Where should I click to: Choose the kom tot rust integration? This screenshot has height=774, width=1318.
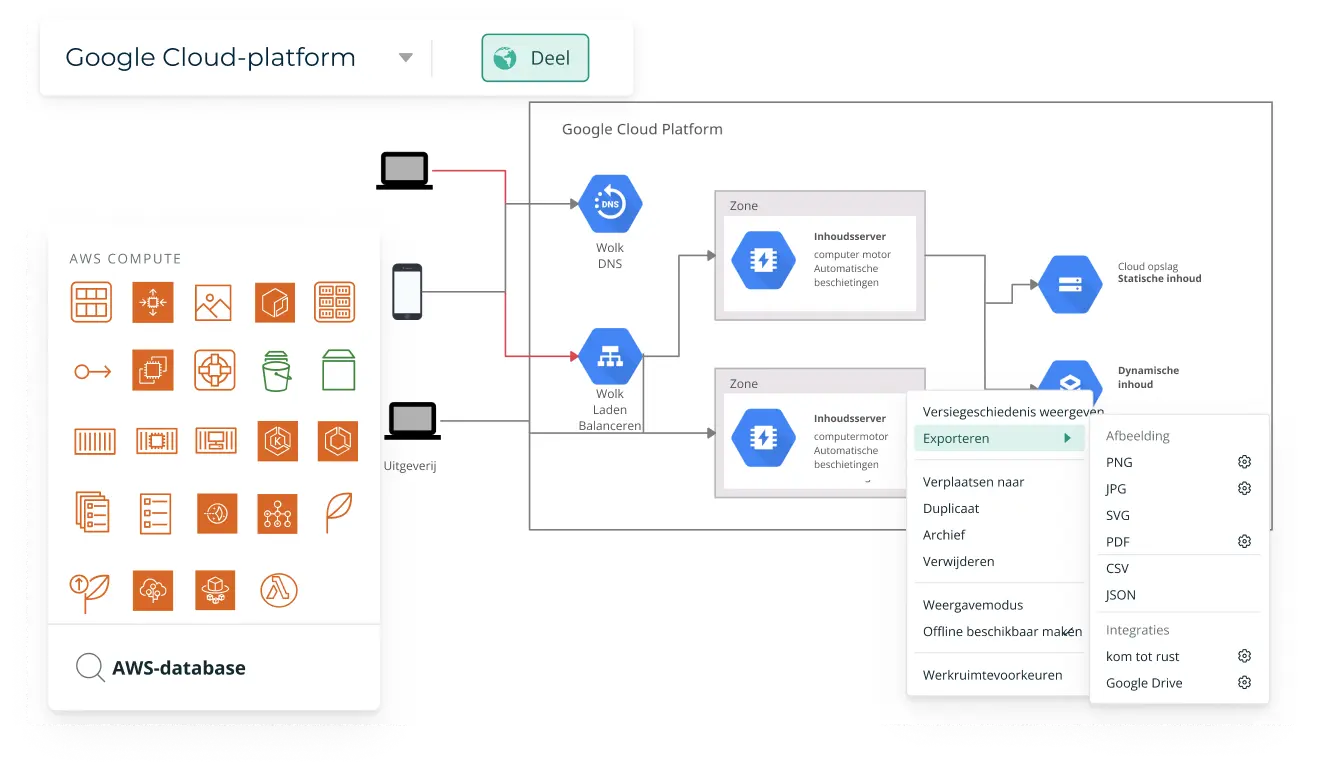coord(1143,657)
